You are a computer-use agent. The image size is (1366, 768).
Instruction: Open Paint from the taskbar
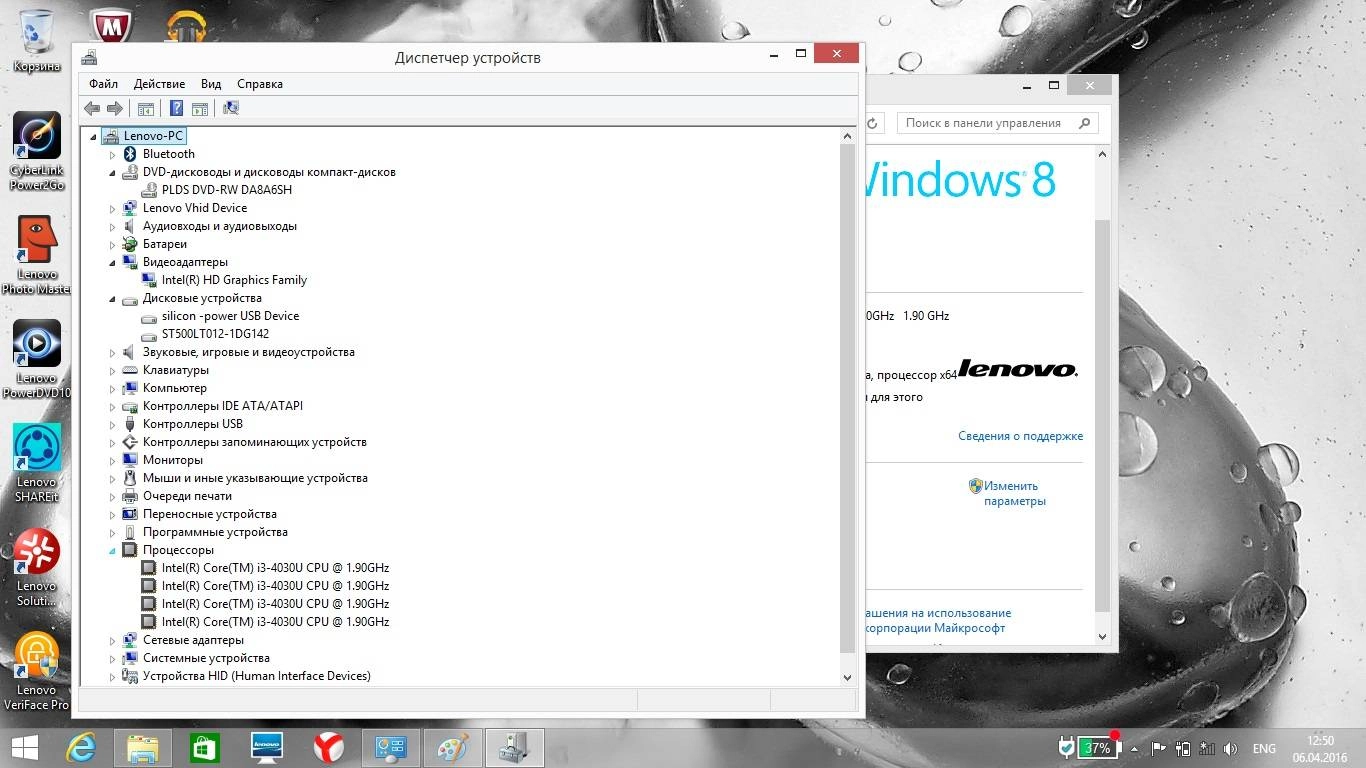point(453,747)
